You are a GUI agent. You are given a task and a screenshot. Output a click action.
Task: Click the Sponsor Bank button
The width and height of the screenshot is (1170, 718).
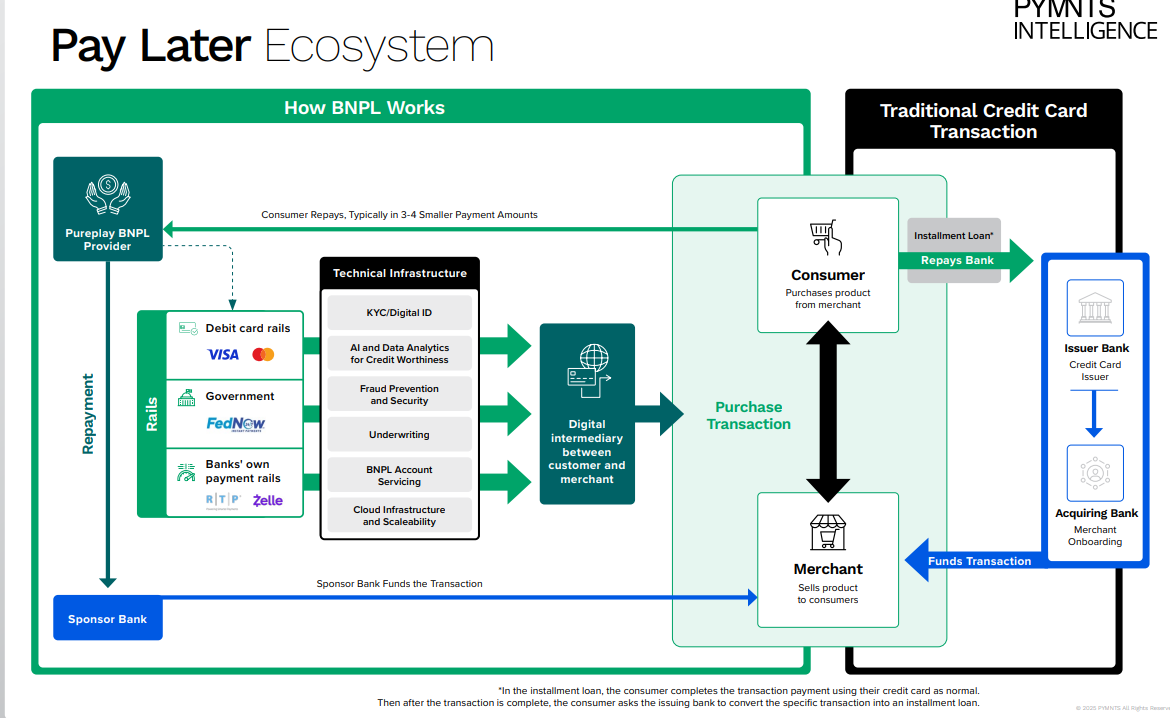point(107,617)
